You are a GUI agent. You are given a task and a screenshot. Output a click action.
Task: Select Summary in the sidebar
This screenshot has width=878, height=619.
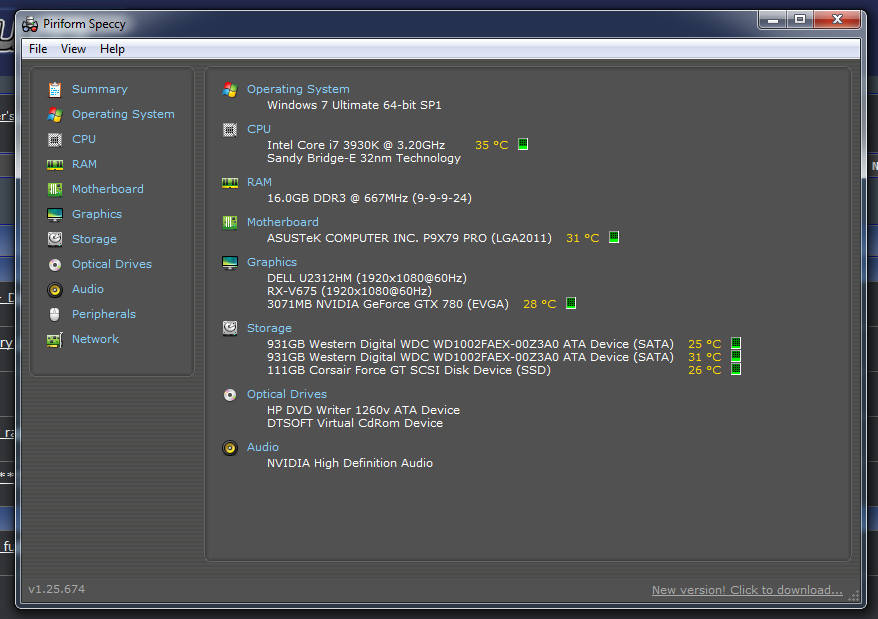pyautogui.click(x=100, y=89)
